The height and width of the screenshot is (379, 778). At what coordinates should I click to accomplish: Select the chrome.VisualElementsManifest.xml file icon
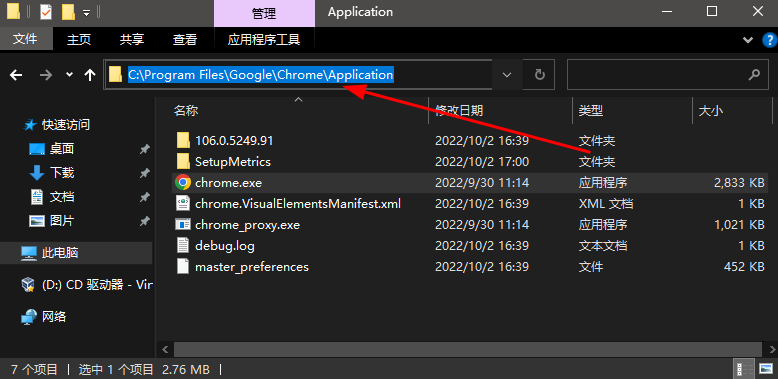[x=183, y=203]
